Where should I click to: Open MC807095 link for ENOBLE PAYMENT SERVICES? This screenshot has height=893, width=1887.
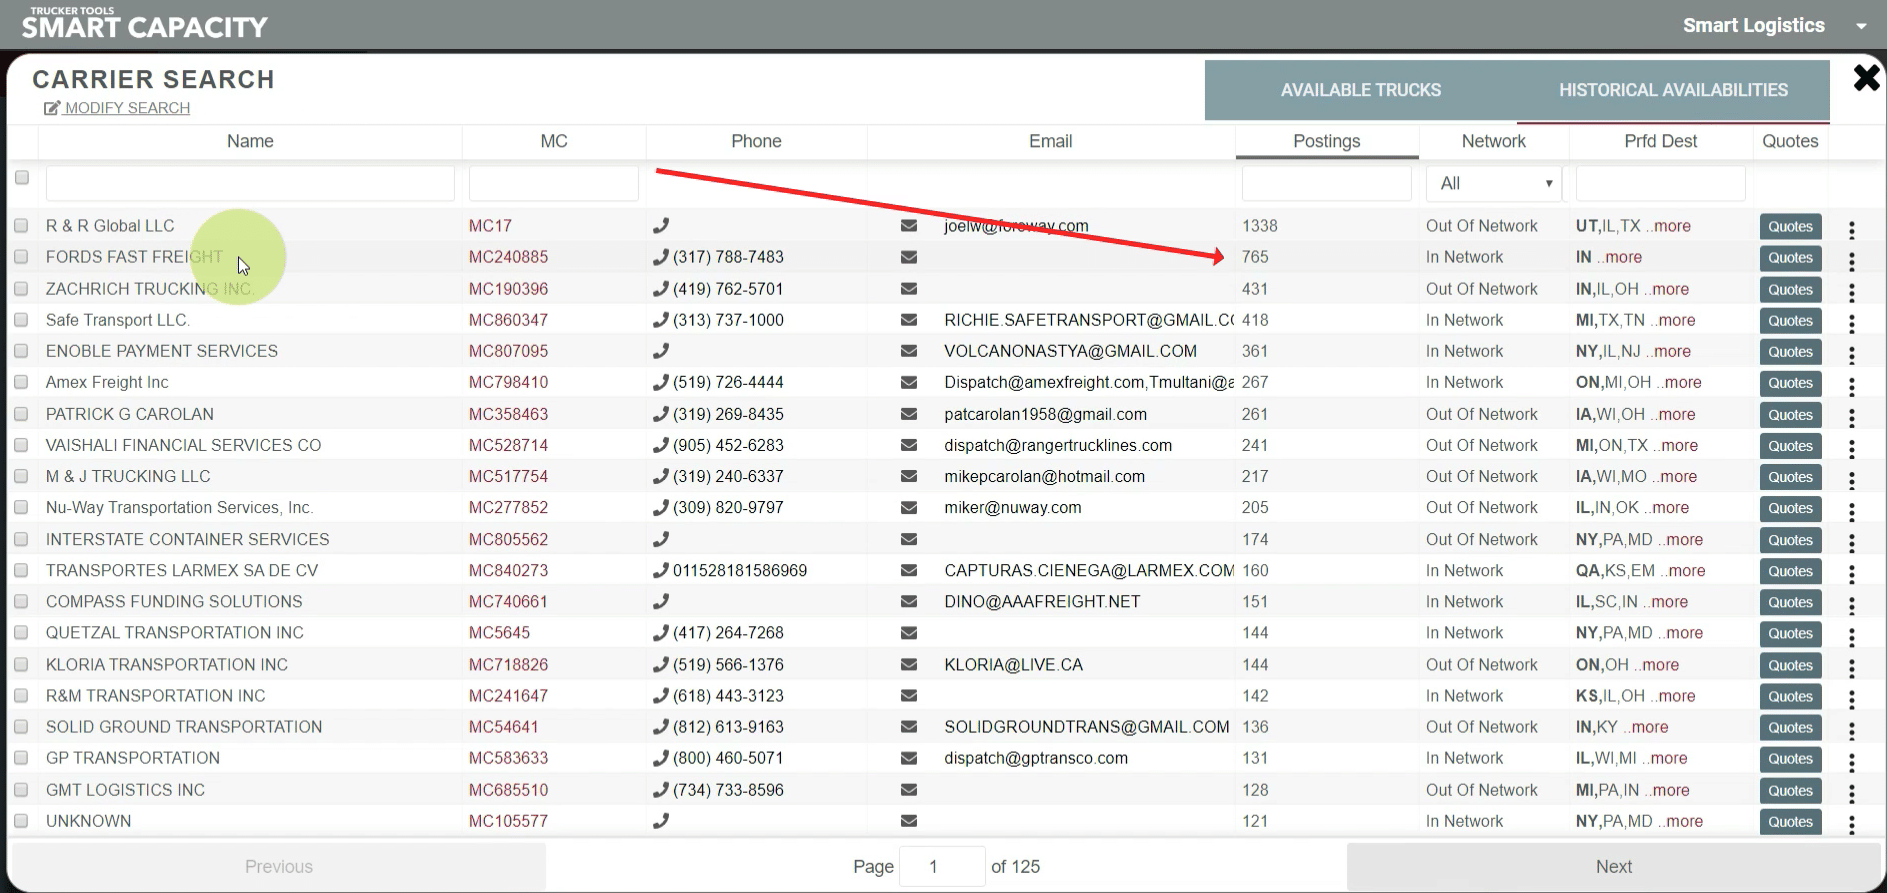(508, 351)
